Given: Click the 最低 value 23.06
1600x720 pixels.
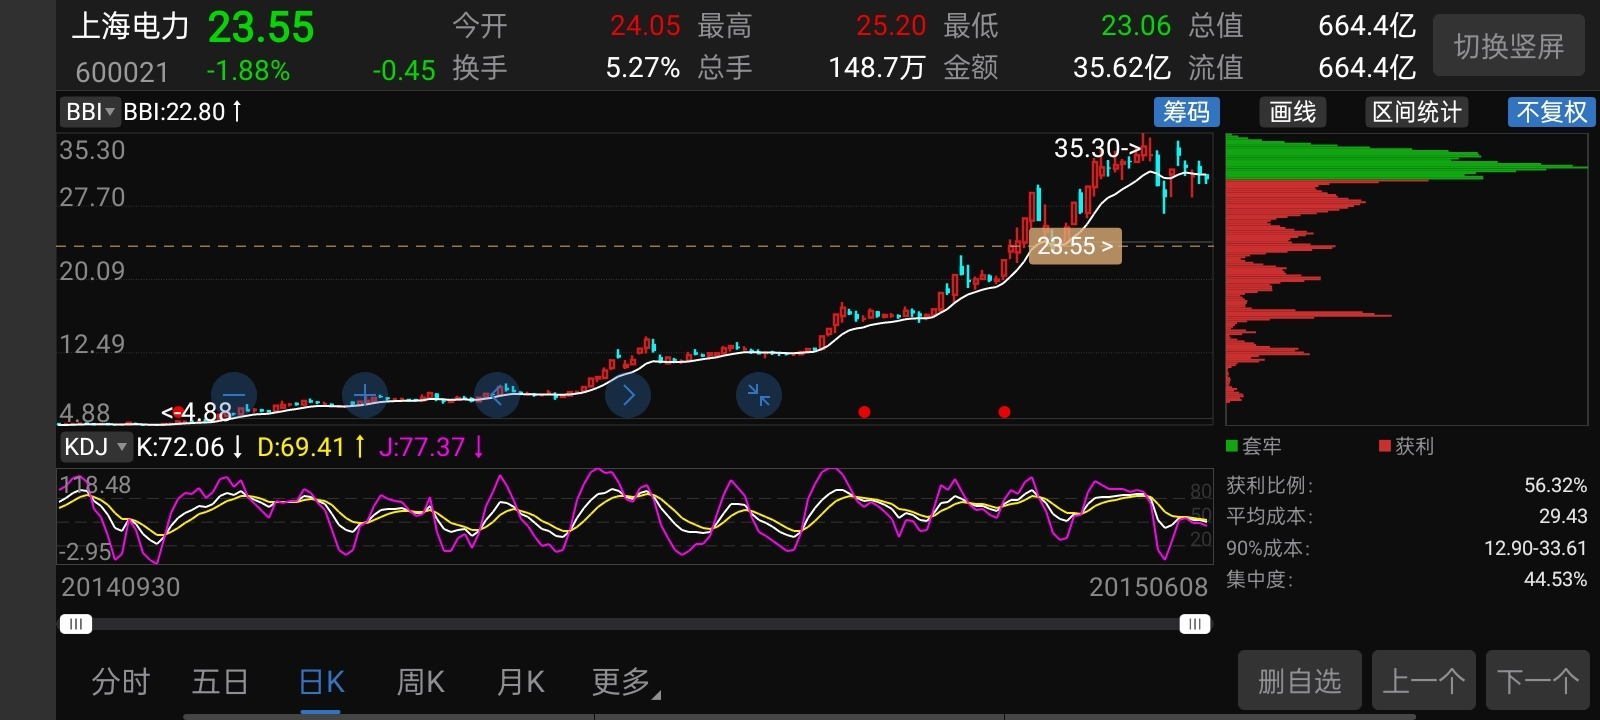Looking at the screenshot, I should [x=1136, y=26].
